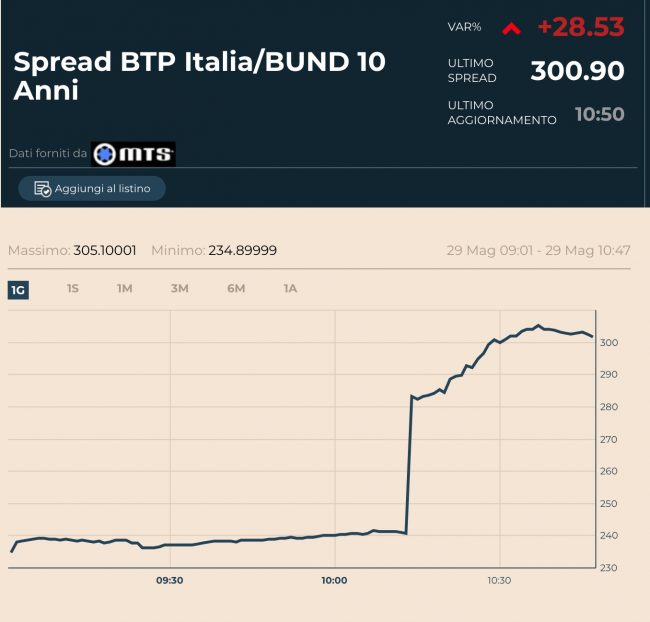The image size is (650, 622).
Task: Click the MTS provider logo
Action: pos(133,154)
